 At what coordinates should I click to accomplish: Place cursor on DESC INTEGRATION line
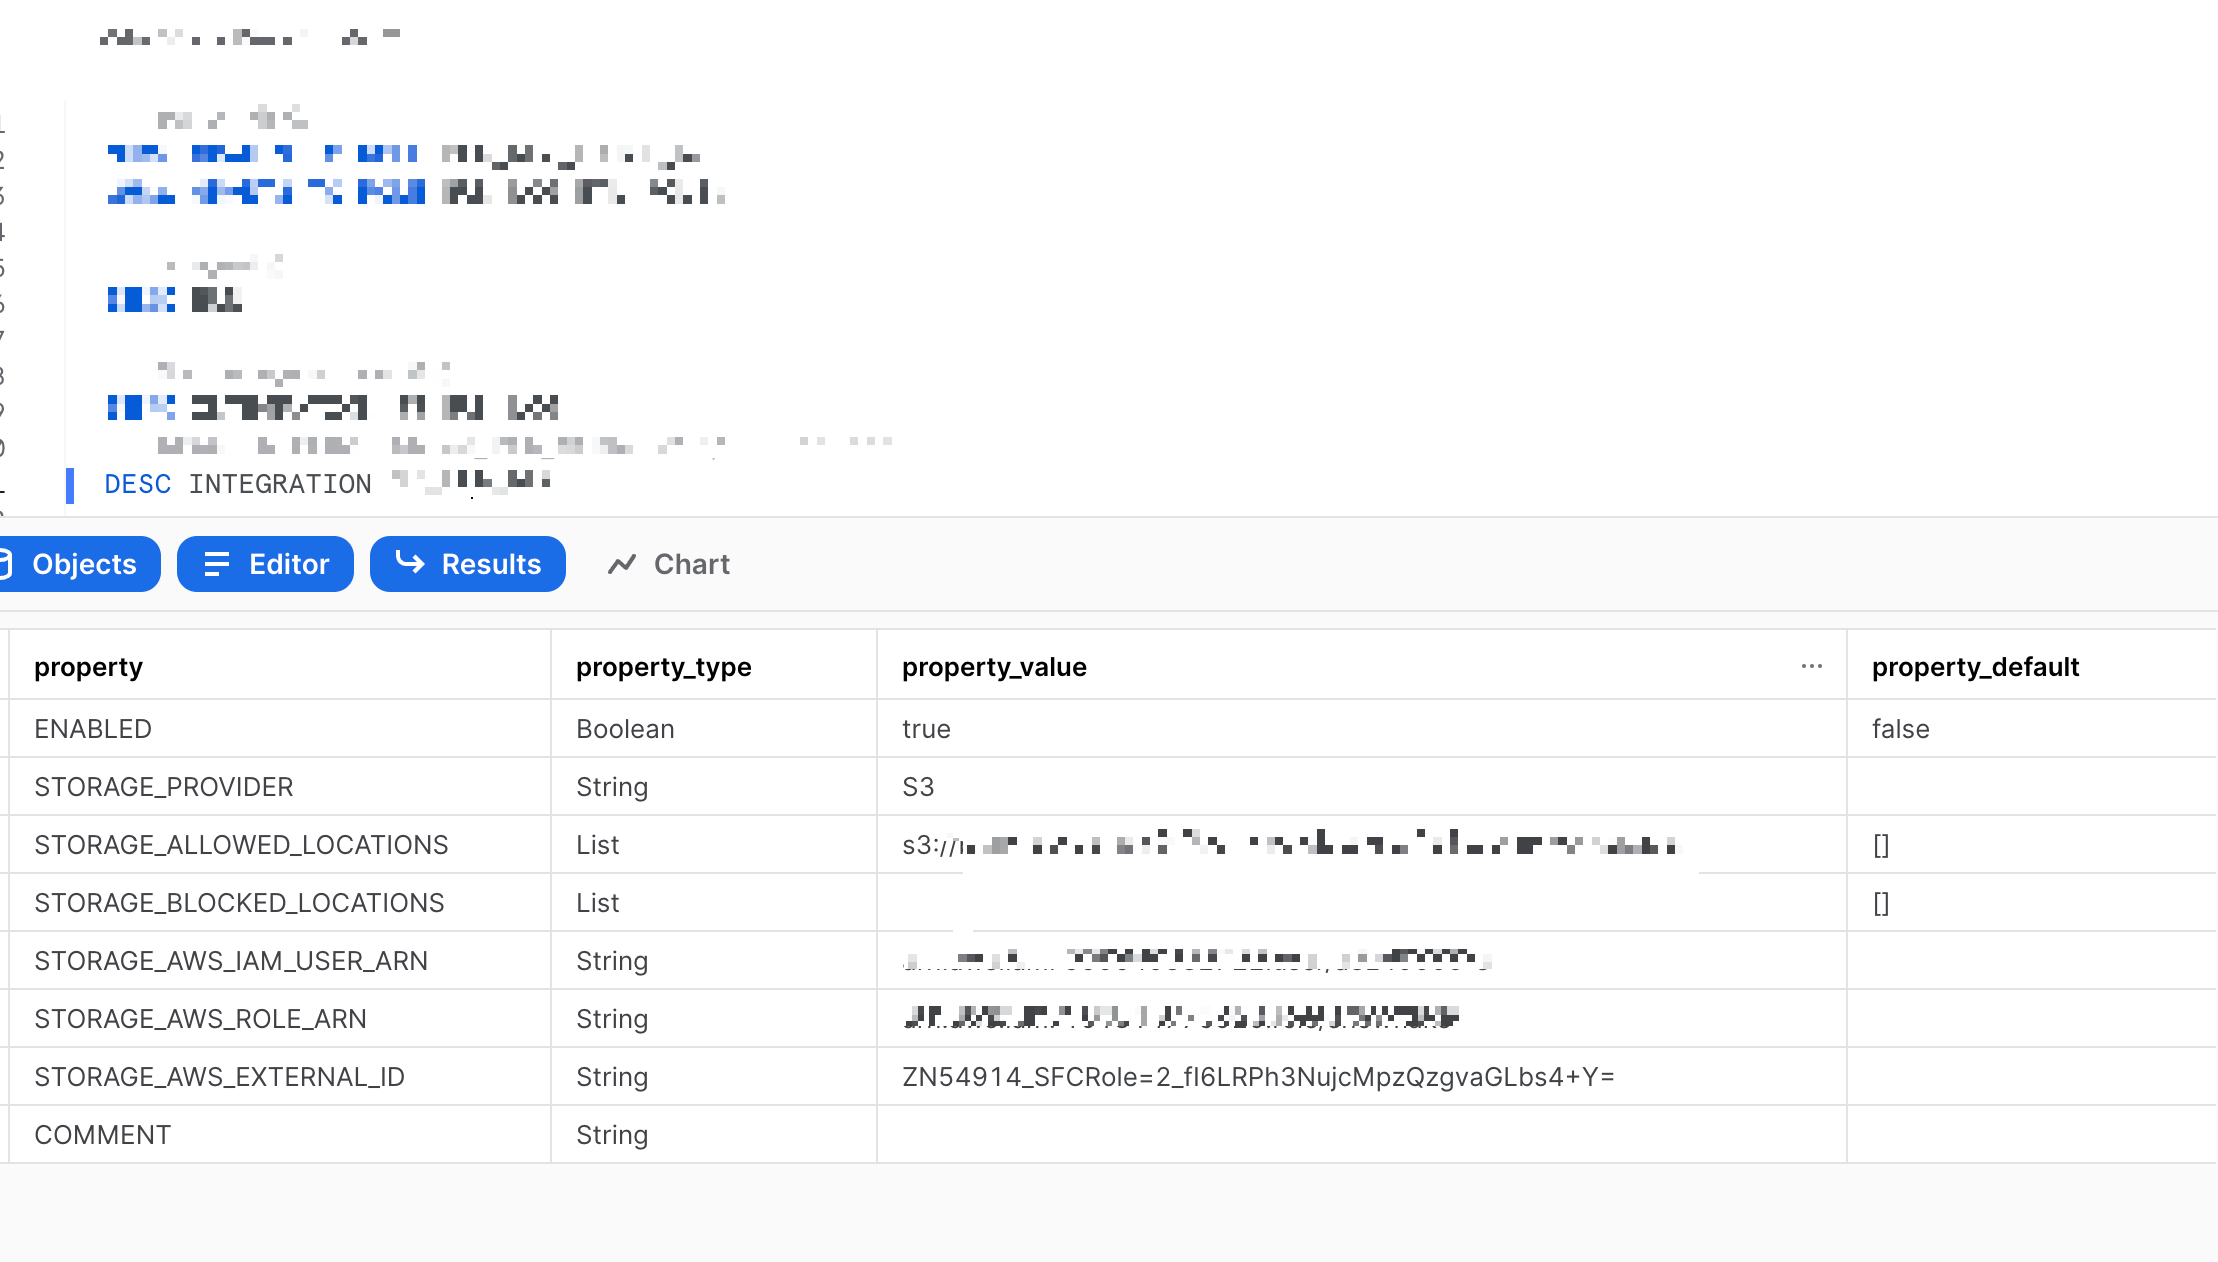(280, 484)
